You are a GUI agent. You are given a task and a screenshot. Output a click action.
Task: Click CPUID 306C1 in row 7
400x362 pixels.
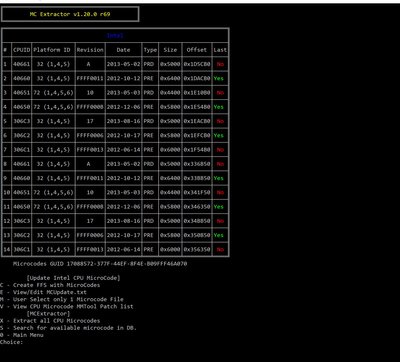click(x=22, y=150)
